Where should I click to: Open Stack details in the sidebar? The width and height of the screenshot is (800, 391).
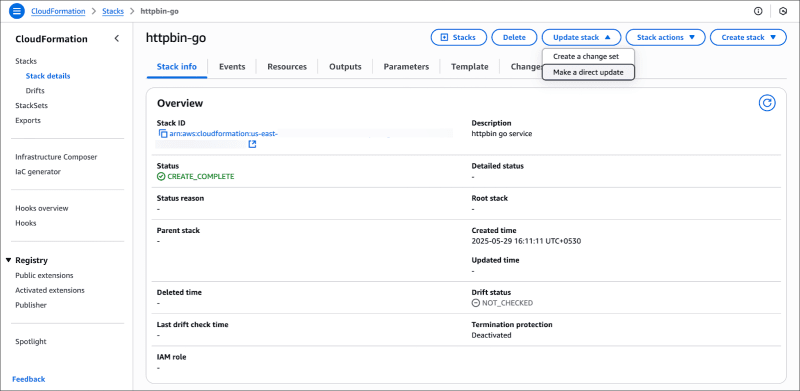pos(48,76)
